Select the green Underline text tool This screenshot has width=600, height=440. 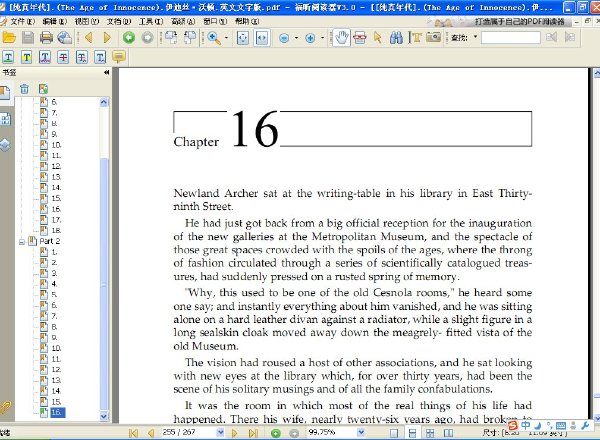pyautogui.click(x=8, y=57)
